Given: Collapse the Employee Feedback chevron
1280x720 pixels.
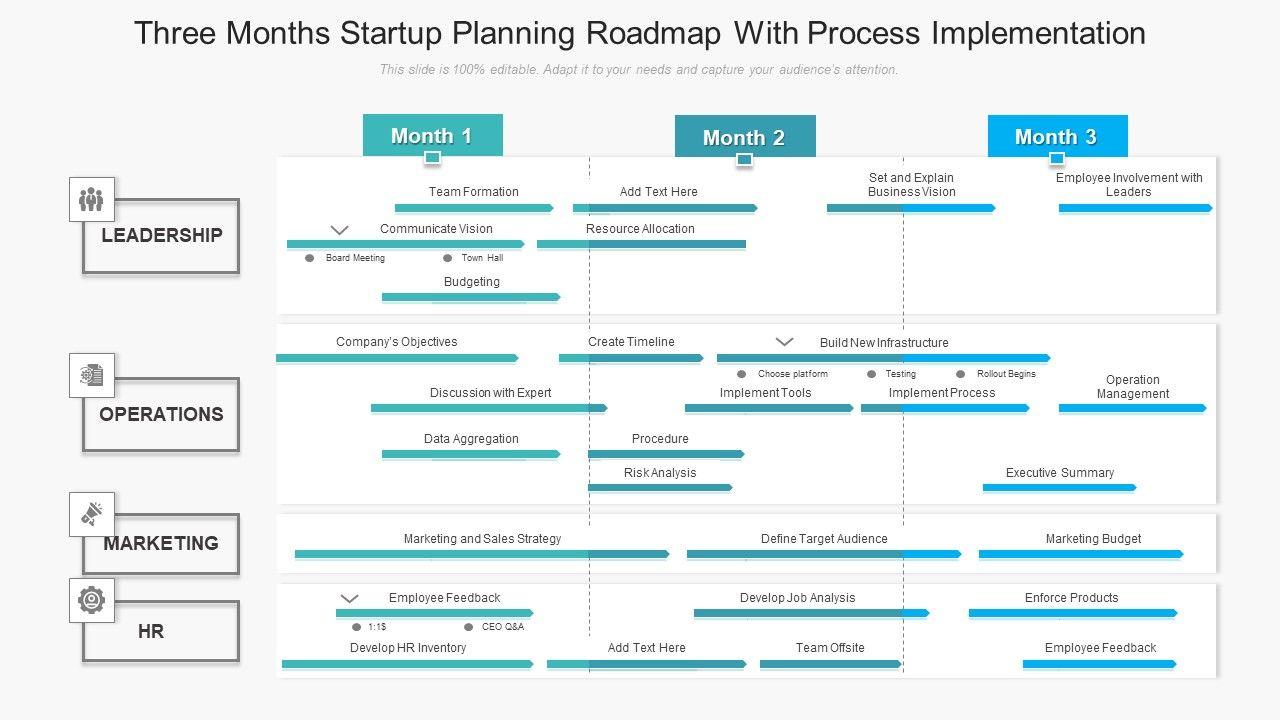Looking at the screenshot, I should click(349, 599).
